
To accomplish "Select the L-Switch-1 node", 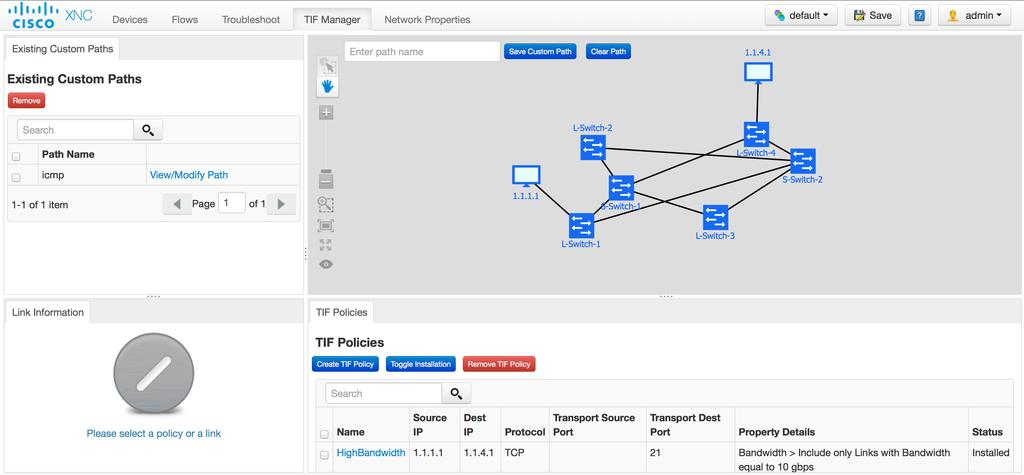I will click(581, 225).
